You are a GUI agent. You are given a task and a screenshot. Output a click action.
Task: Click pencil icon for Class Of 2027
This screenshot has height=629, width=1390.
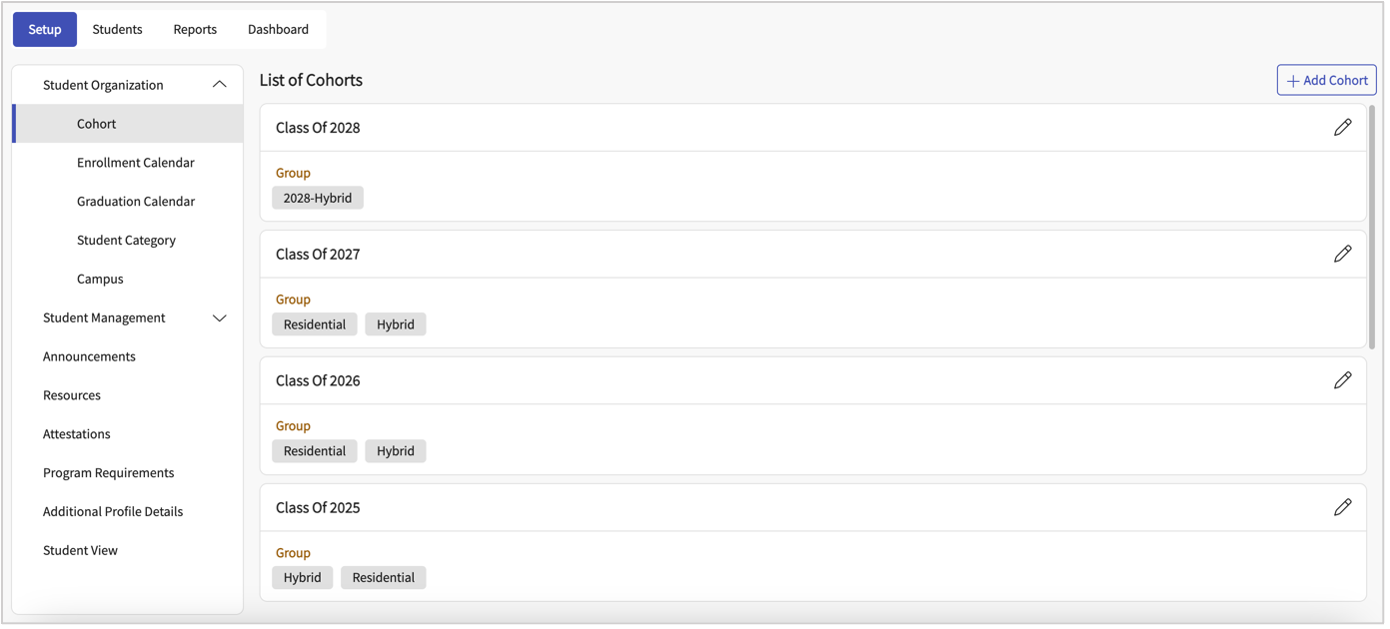pos(1342,254)
